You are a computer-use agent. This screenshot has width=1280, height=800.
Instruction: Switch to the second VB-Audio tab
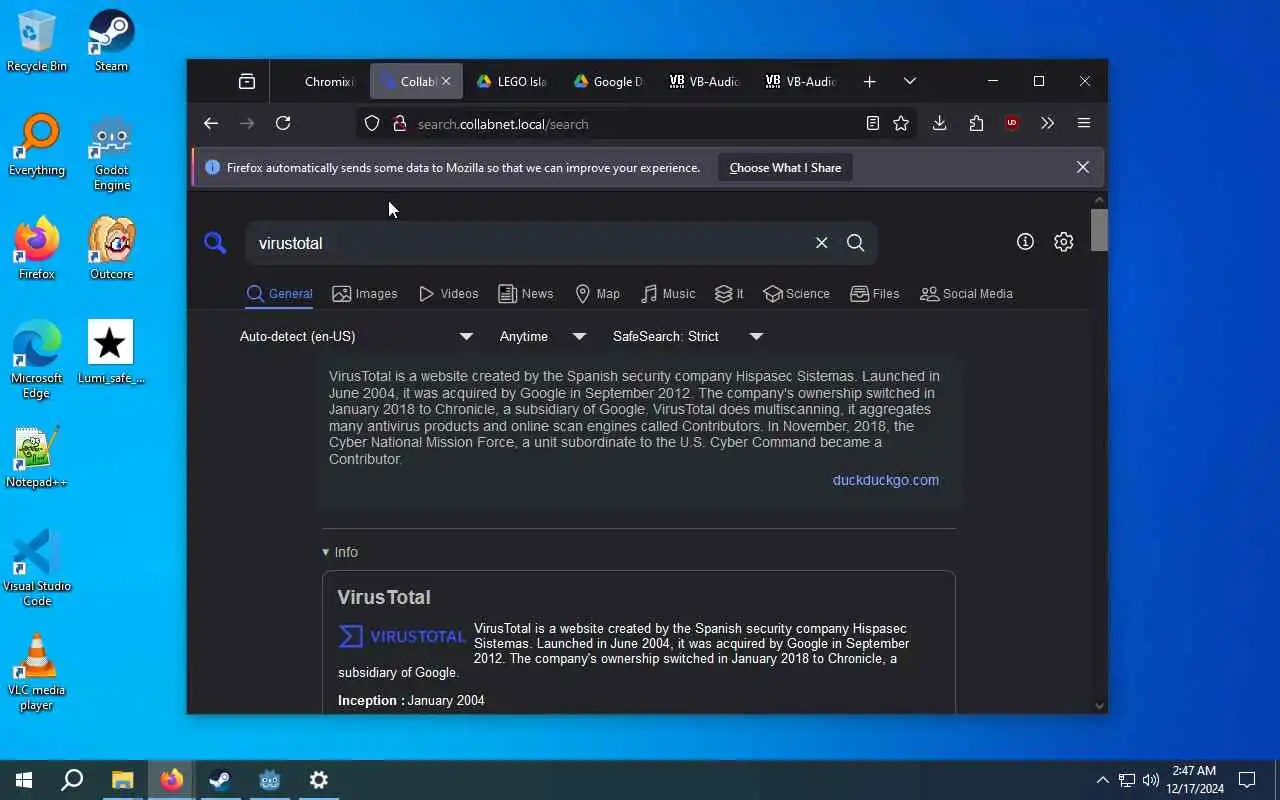coord(801,82)
